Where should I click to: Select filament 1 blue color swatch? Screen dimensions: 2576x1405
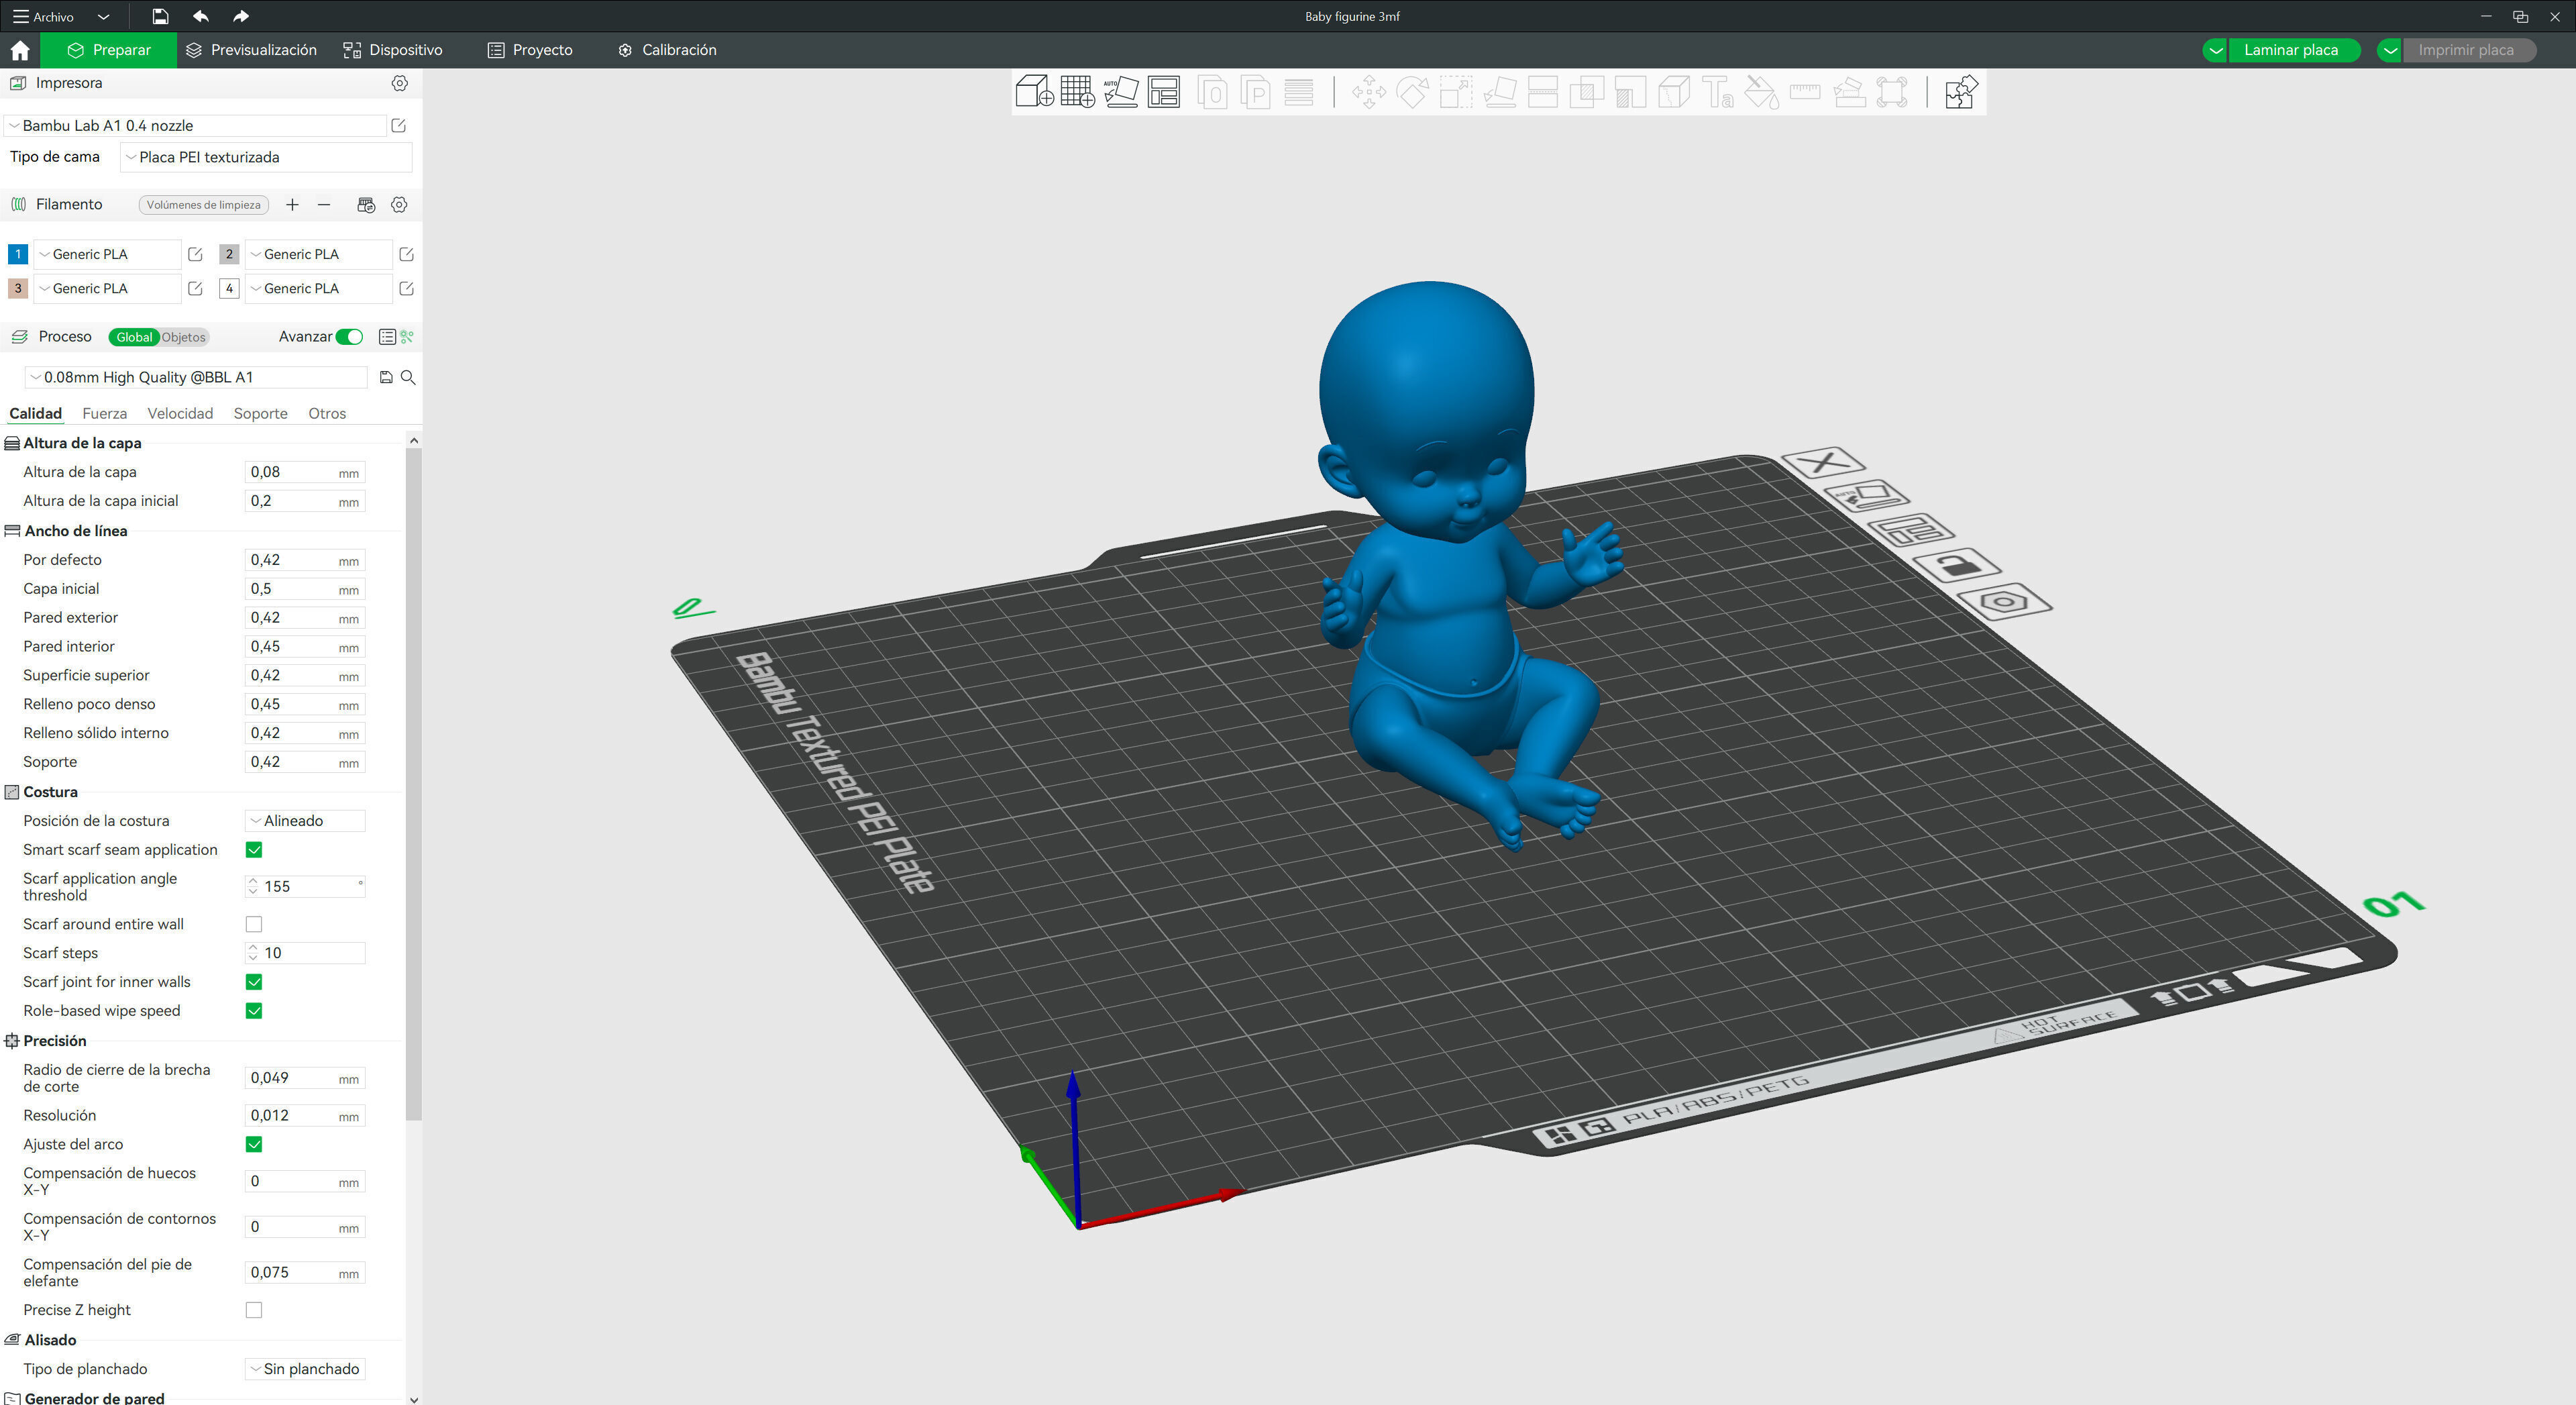click(17, 254)
